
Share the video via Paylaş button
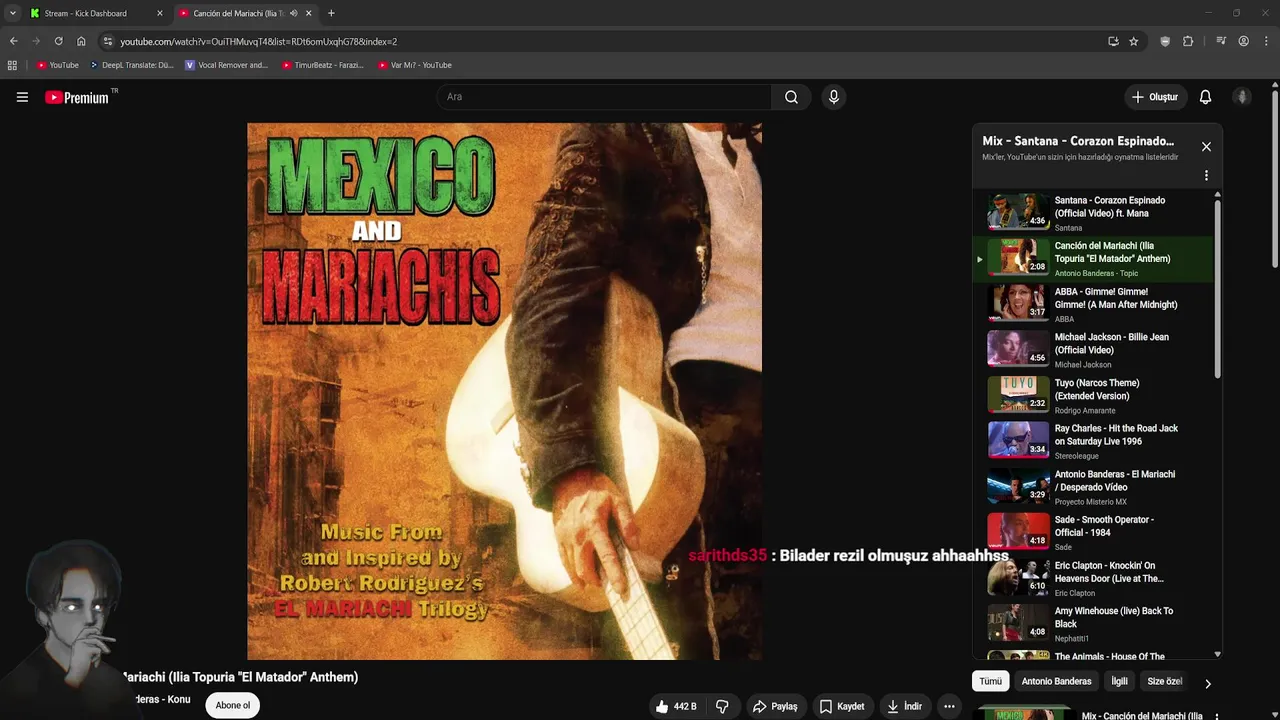point(775,706)
